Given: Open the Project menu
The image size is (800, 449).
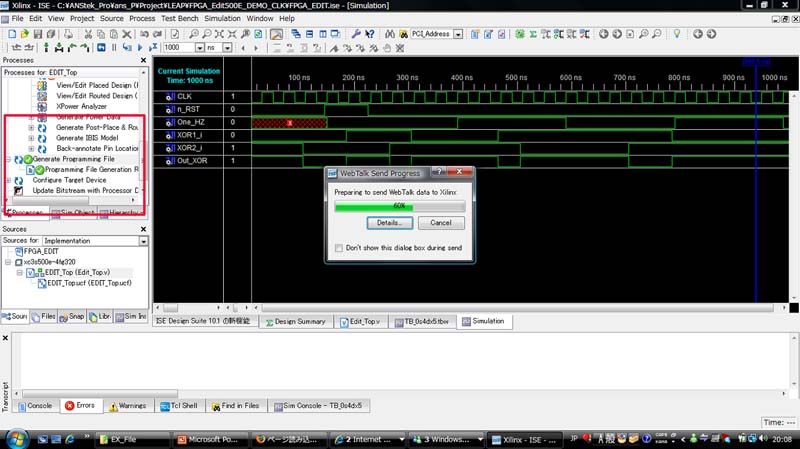Looking at the screenshot, I should tap(82, 18).
